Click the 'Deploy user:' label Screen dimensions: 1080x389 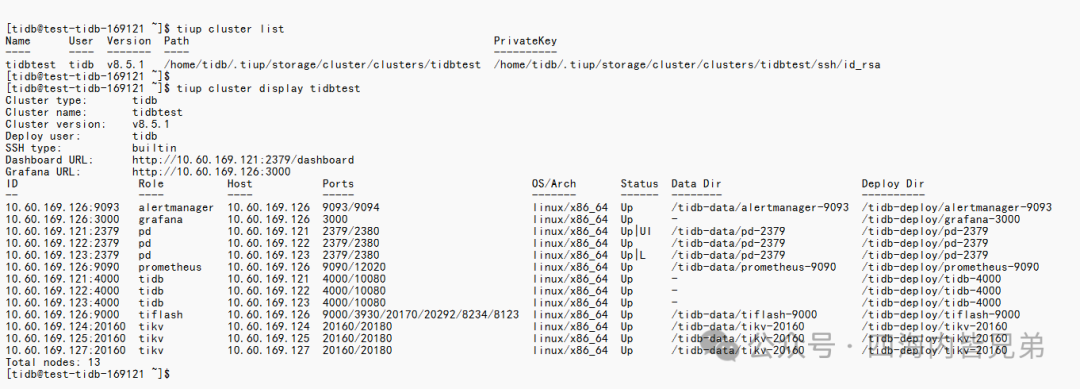43,136
